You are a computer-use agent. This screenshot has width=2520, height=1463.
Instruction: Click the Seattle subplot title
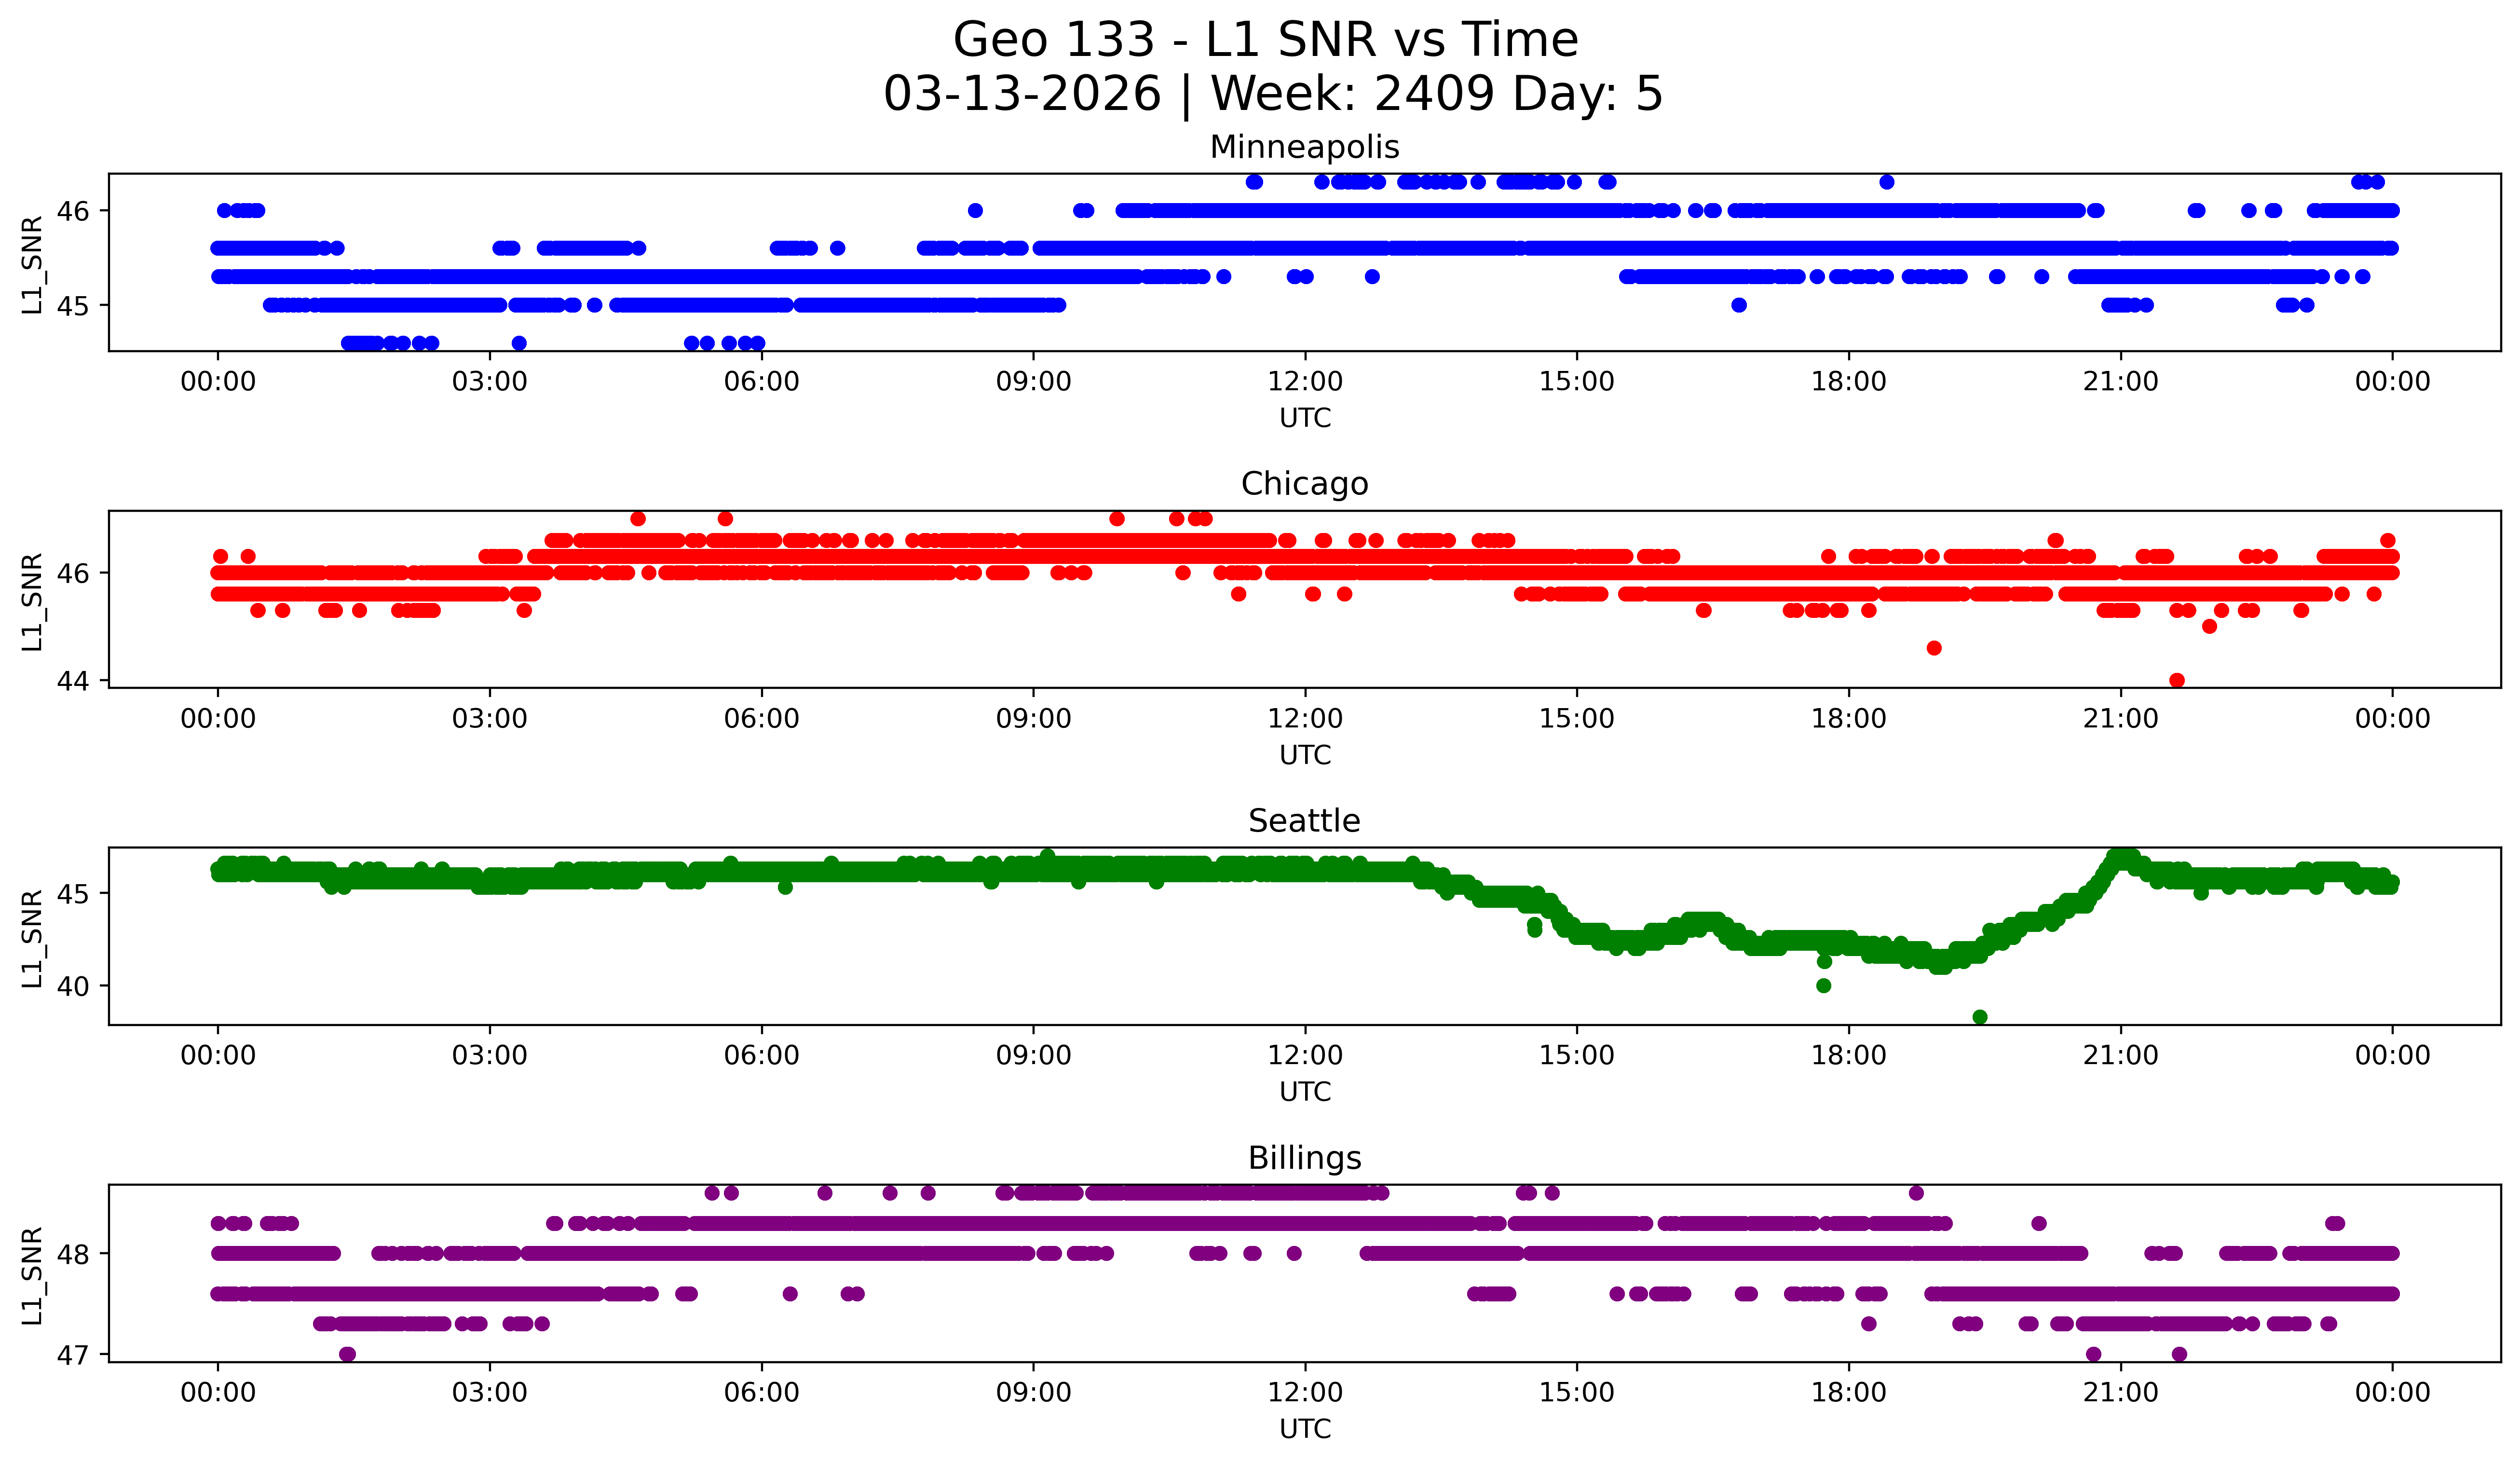coord(1304,821)
